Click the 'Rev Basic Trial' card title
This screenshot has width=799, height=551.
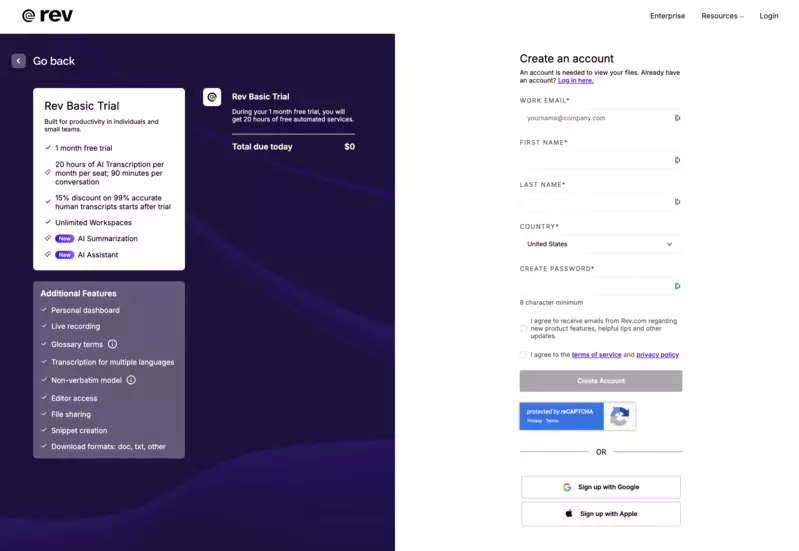pyautogui.click(x=82, y=106)
